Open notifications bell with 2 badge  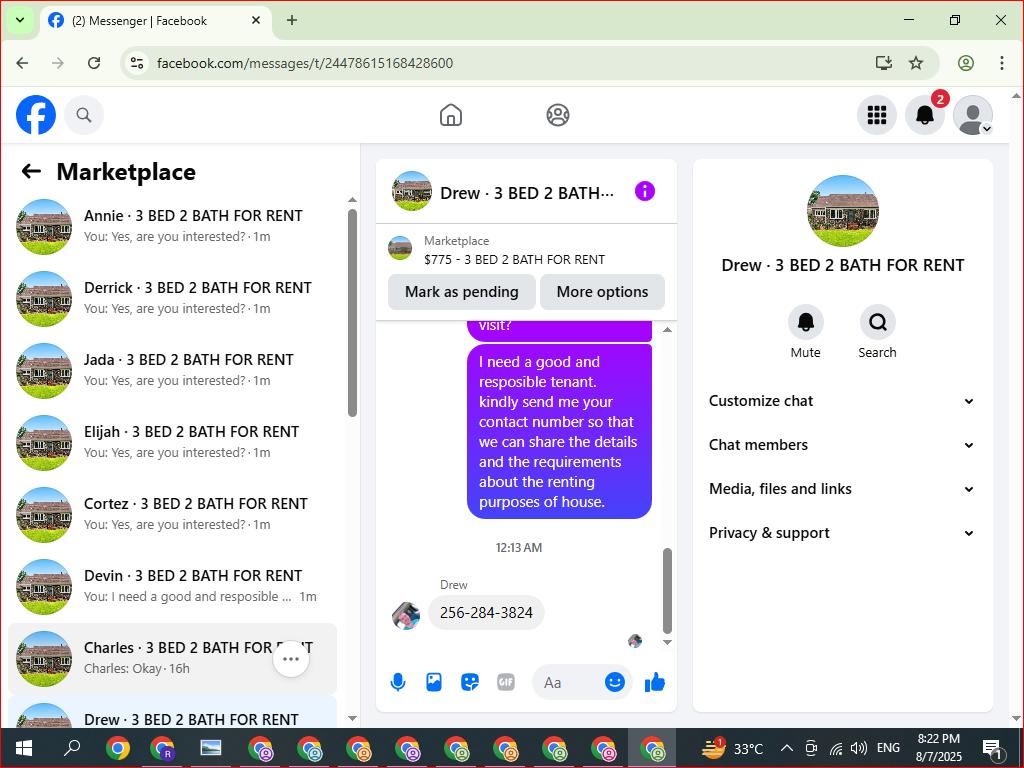(925, 115)
